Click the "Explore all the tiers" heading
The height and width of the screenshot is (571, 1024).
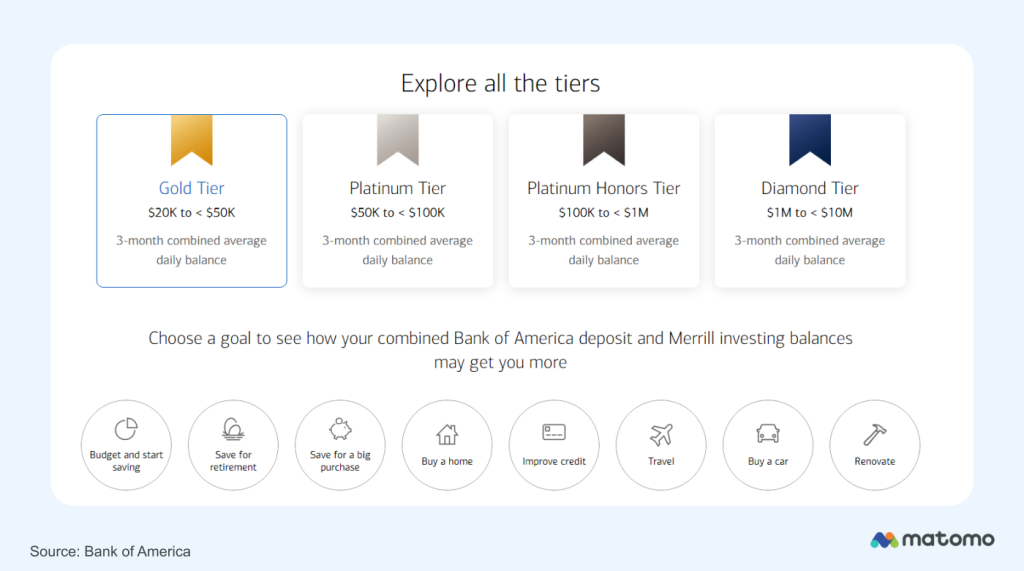click(500, 84)
